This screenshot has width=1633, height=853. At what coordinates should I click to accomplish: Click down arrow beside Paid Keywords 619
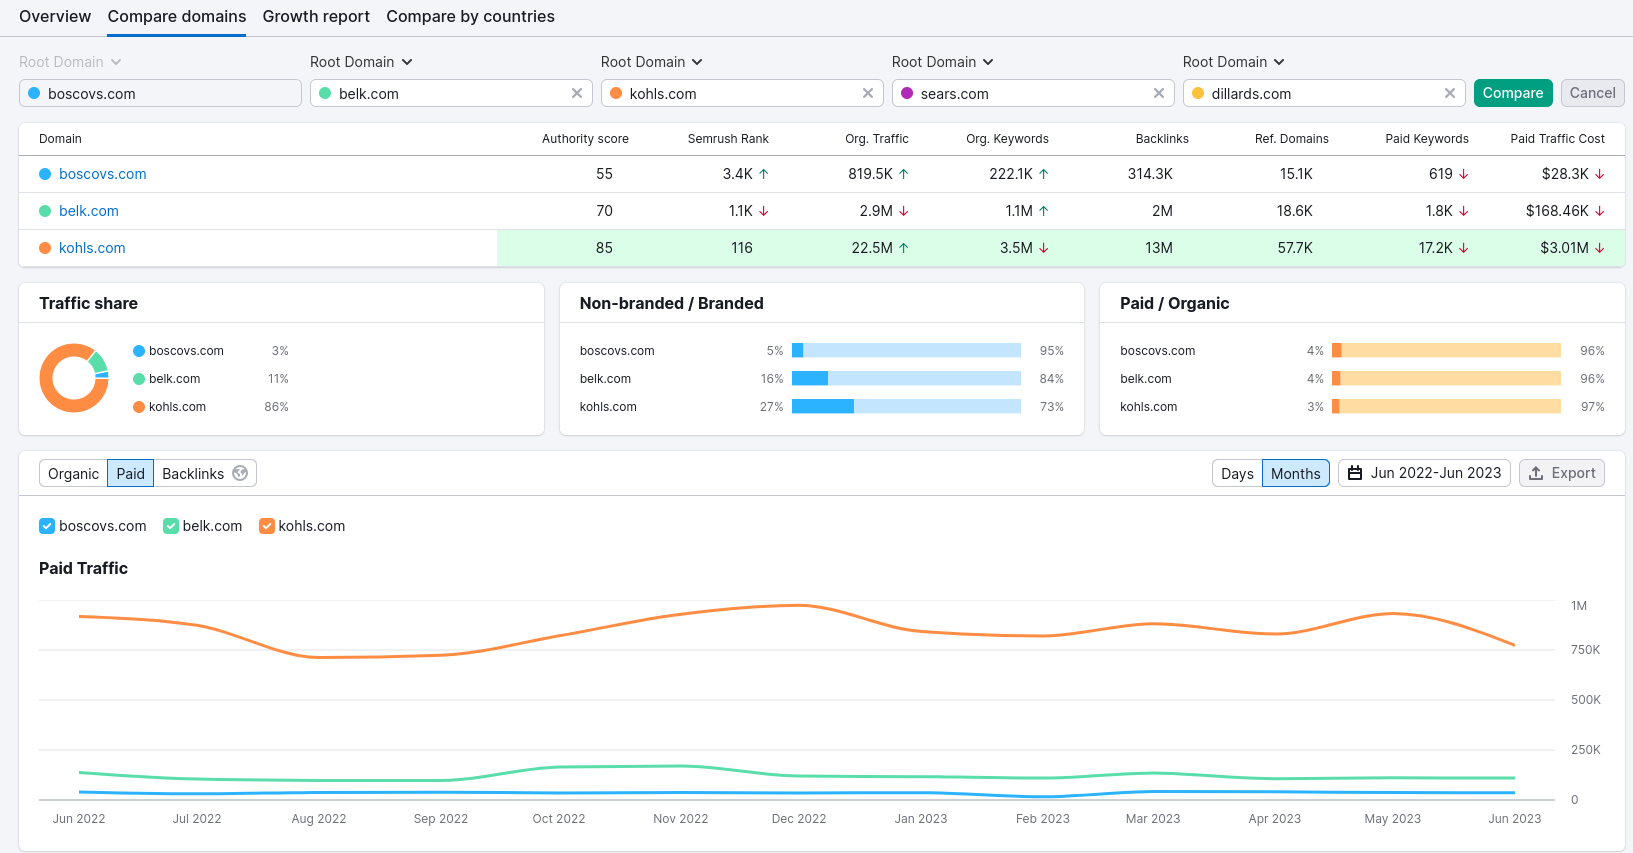click(x=1464, y=174)
